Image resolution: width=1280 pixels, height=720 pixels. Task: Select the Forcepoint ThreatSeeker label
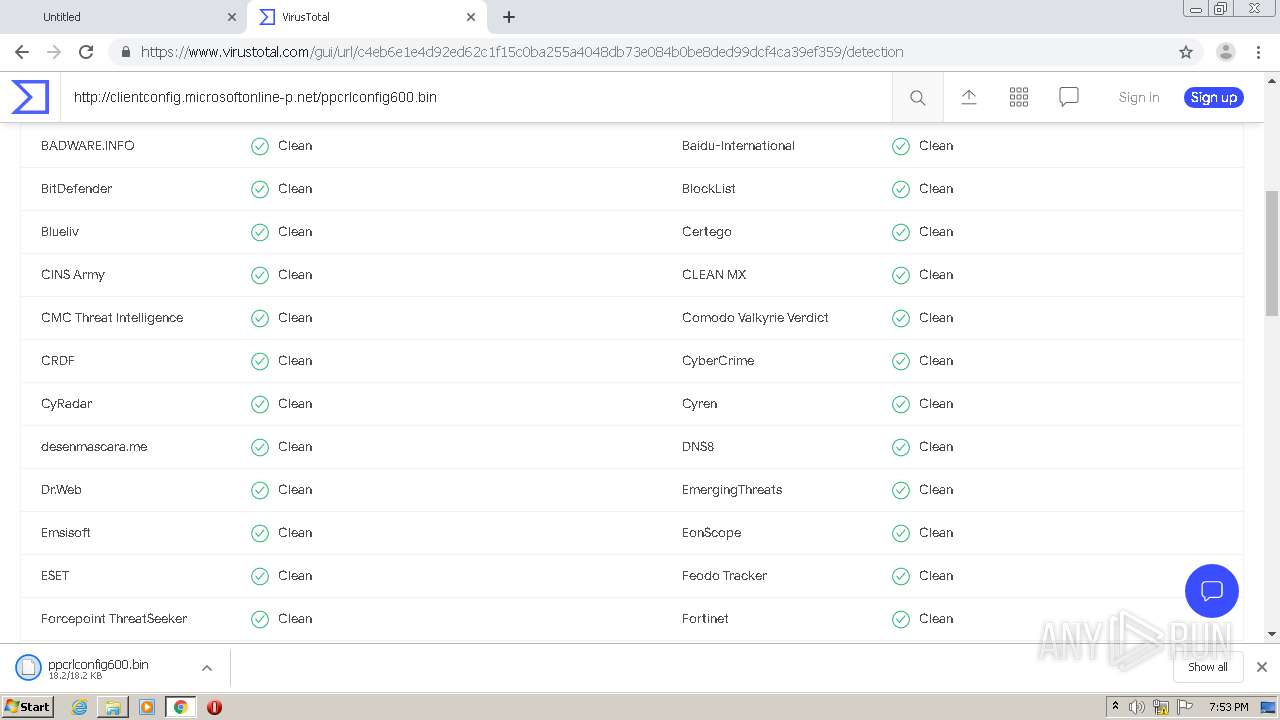pyautogui.click(x=114, y=619)
